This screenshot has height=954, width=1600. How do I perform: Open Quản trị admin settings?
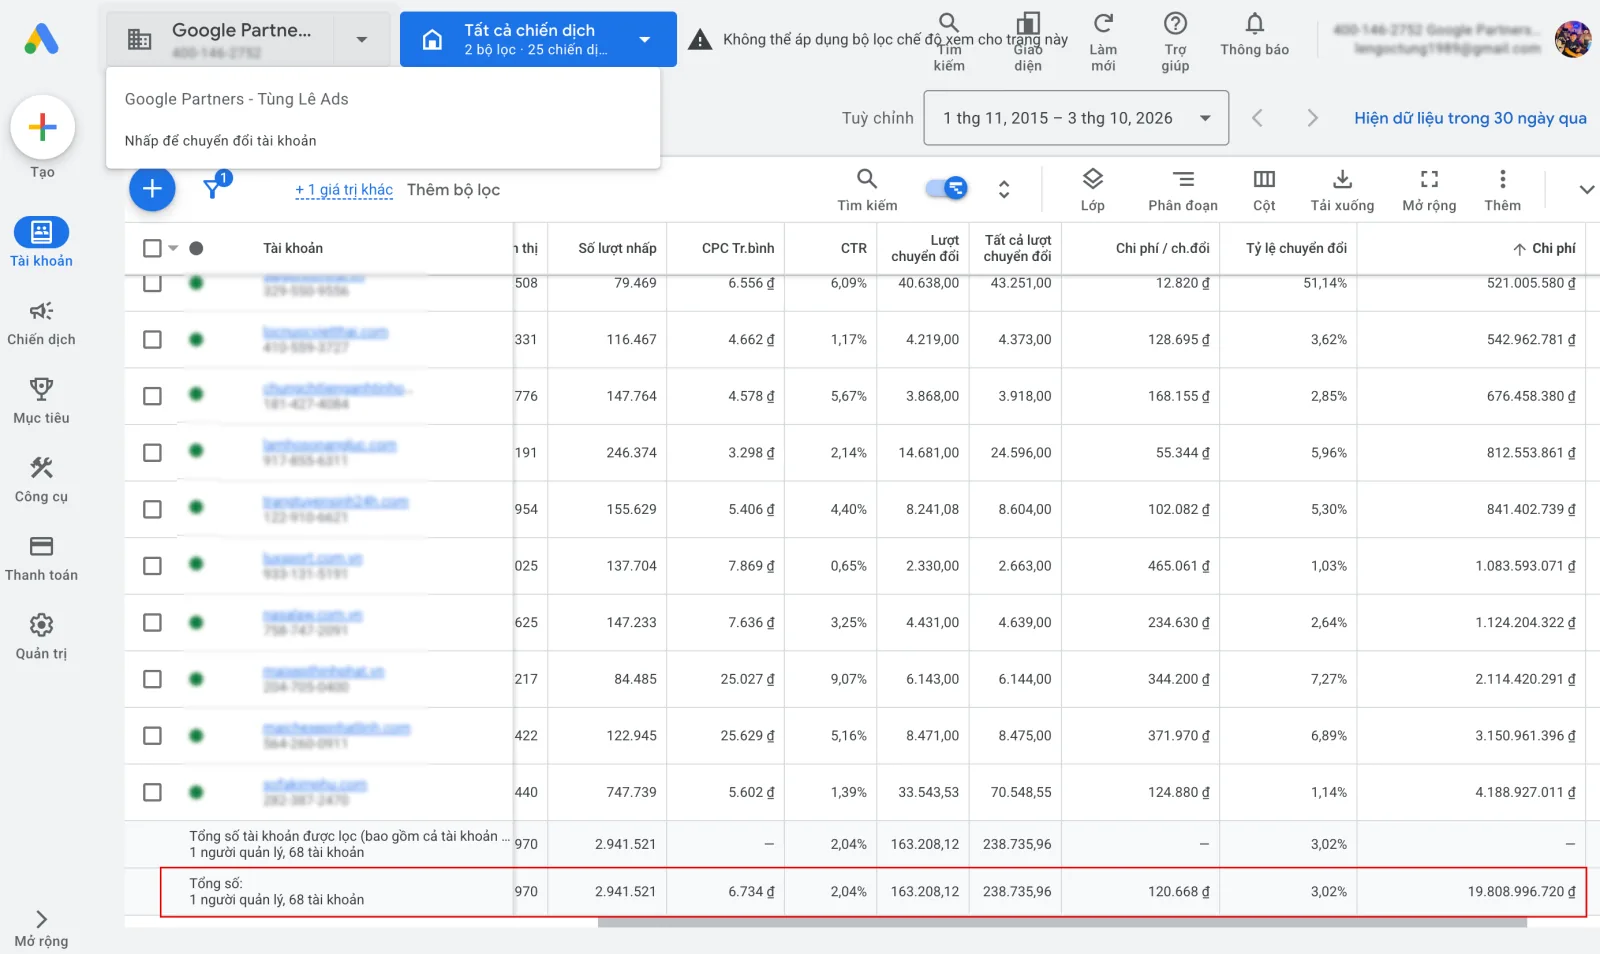[x=41, y=637]
